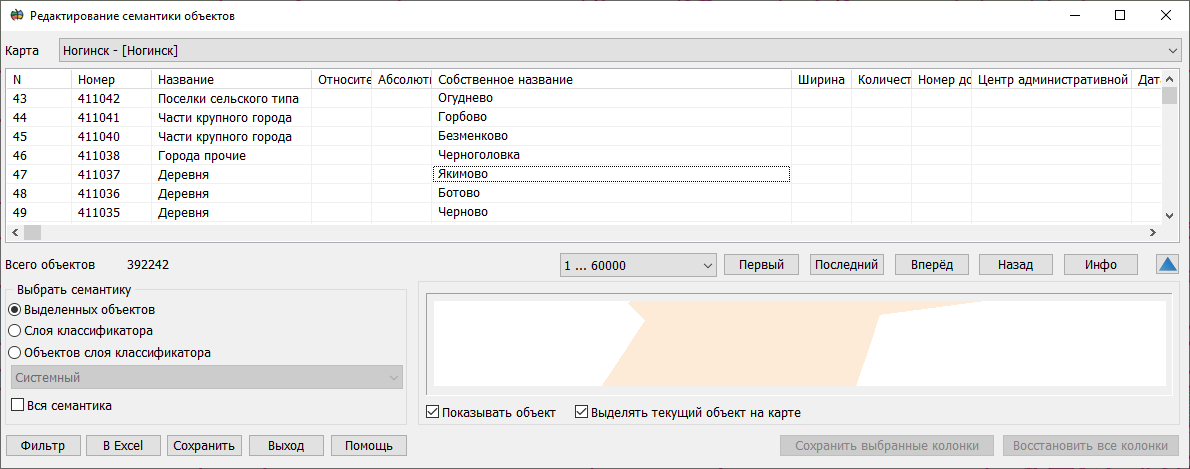Select the 'Огуднево' name cell
The width and height of the screenshot is (1190, 469).
tap(612, 99)
